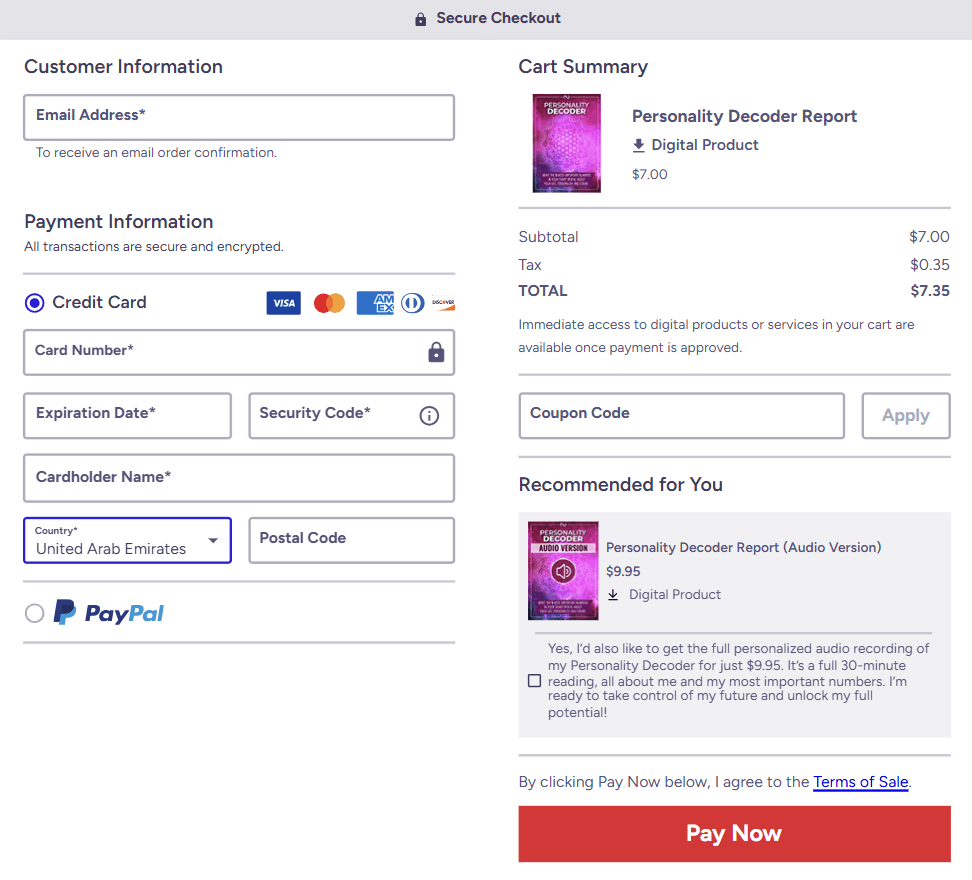Click the Visa card icon
The height and width of the screenshot is (880, 972).
tap(283, 302)
